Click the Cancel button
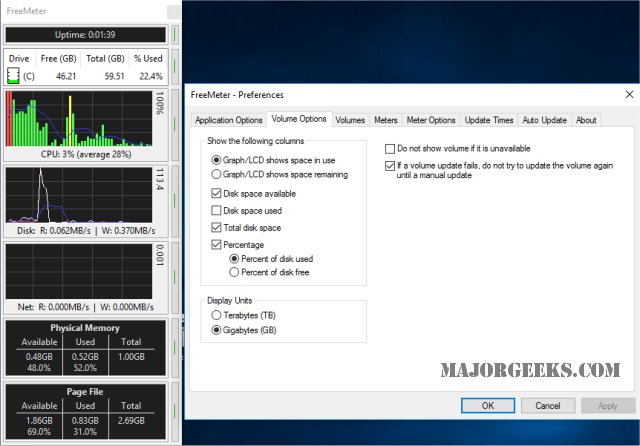This screenshot has height=446, width=640. tap(548, 406)
